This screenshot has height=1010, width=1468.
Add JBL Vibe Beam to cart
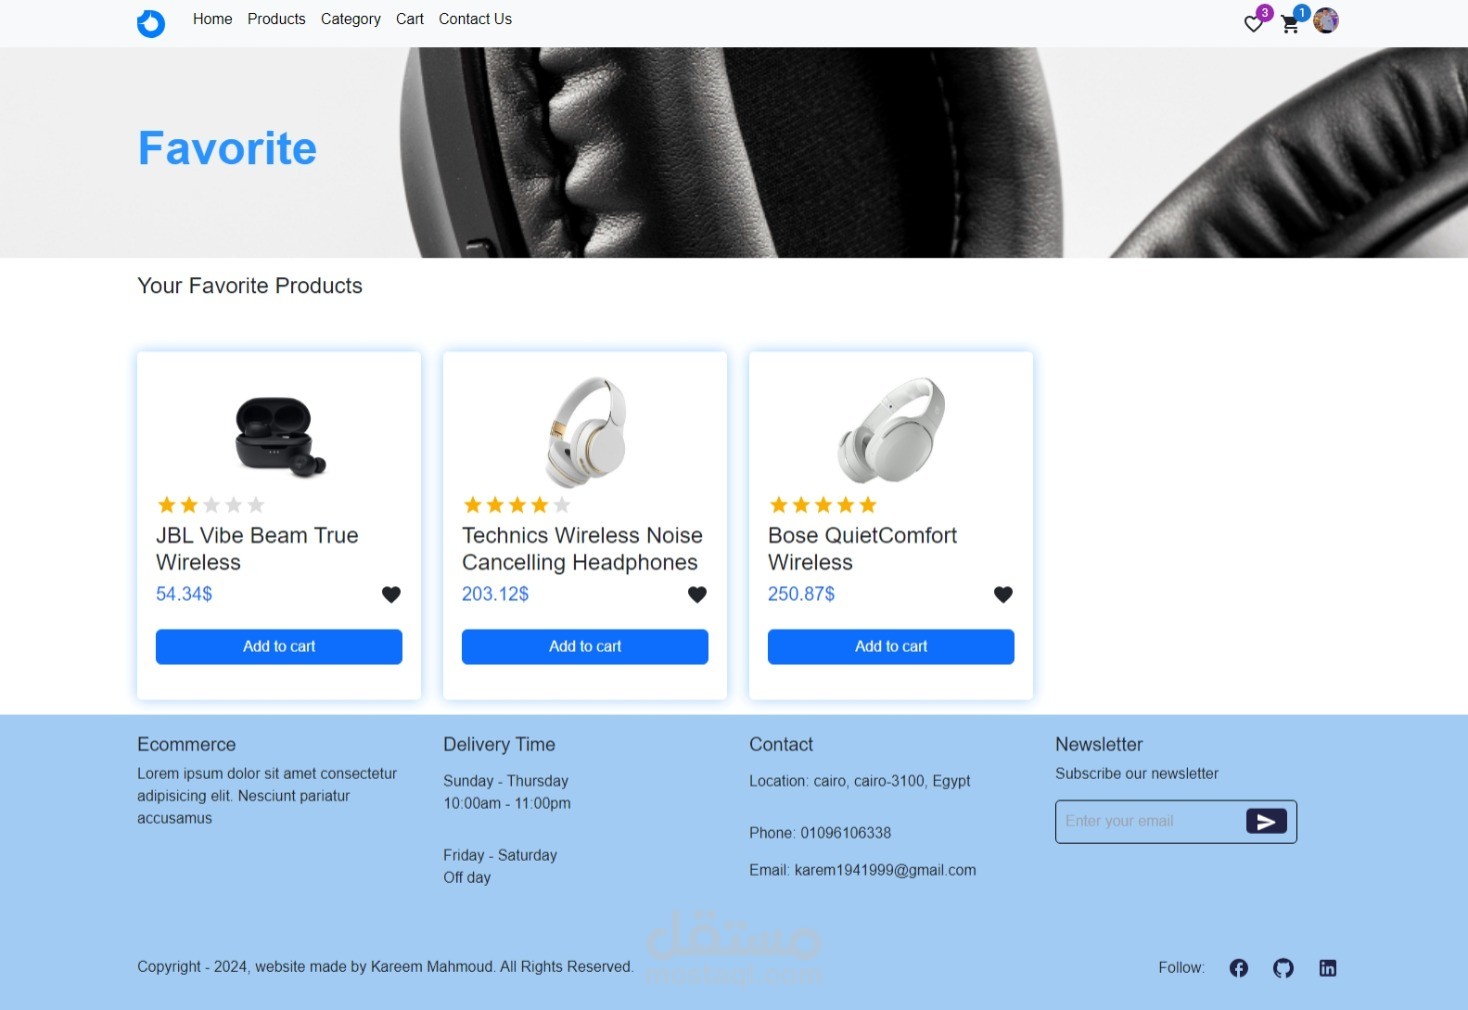click(x=279, y=646)
